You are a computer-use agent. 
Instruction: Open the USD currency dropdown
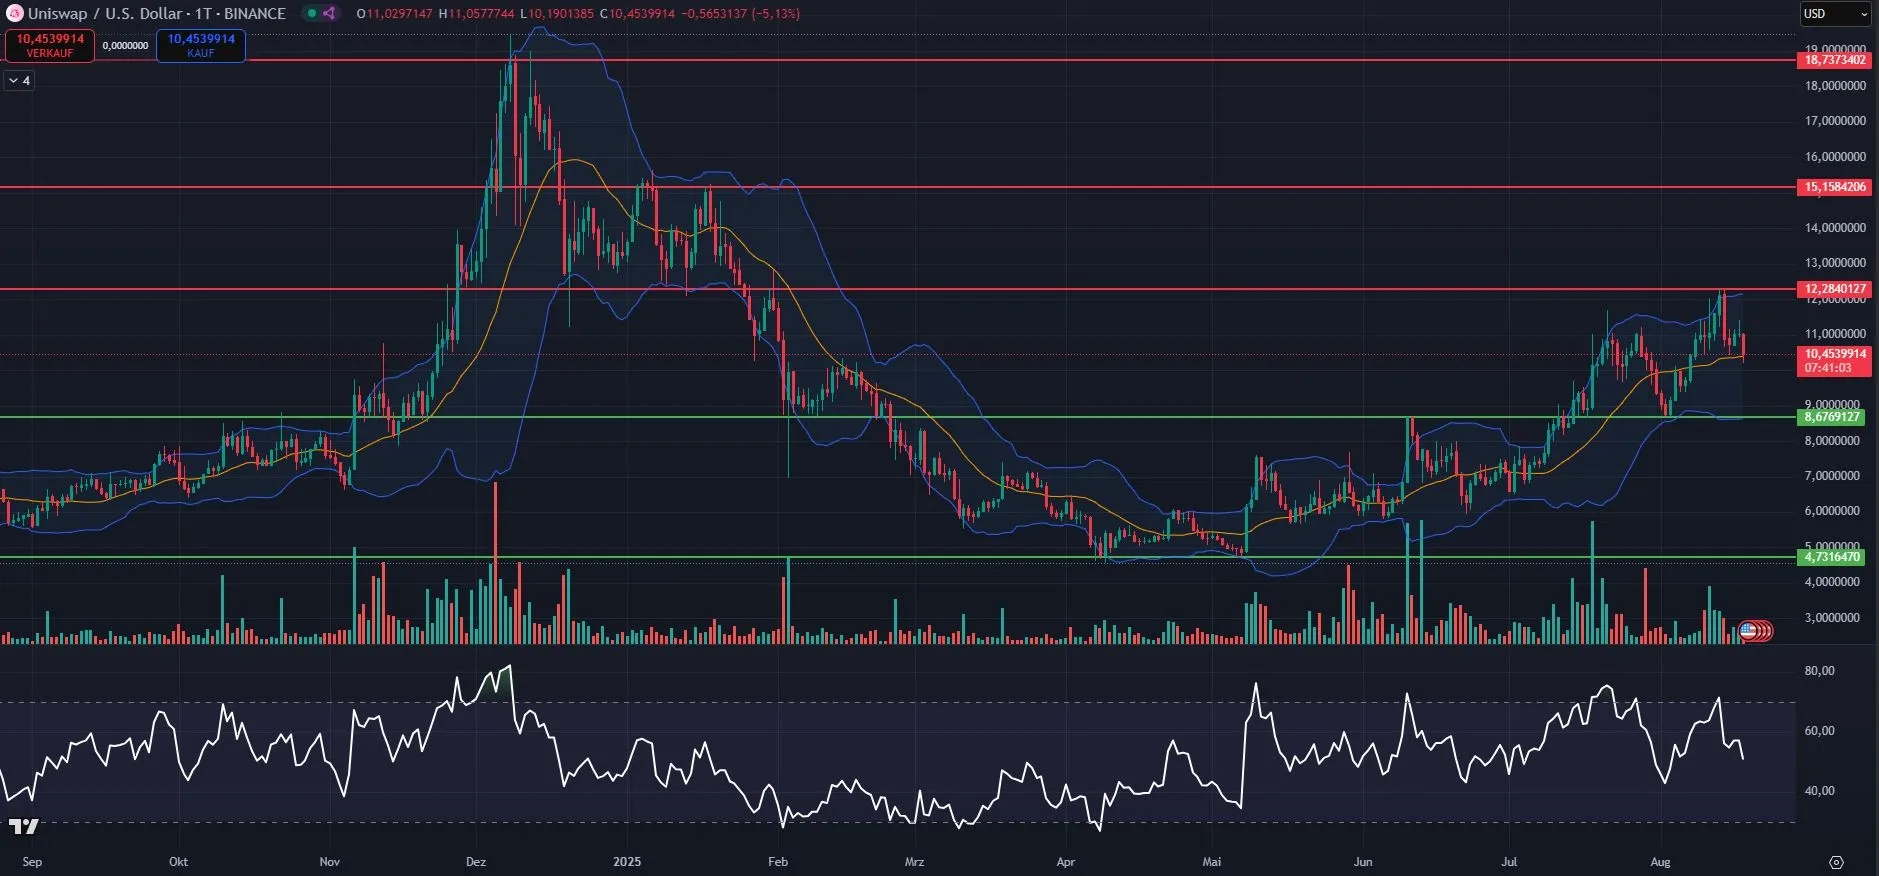coord(1835,13)
